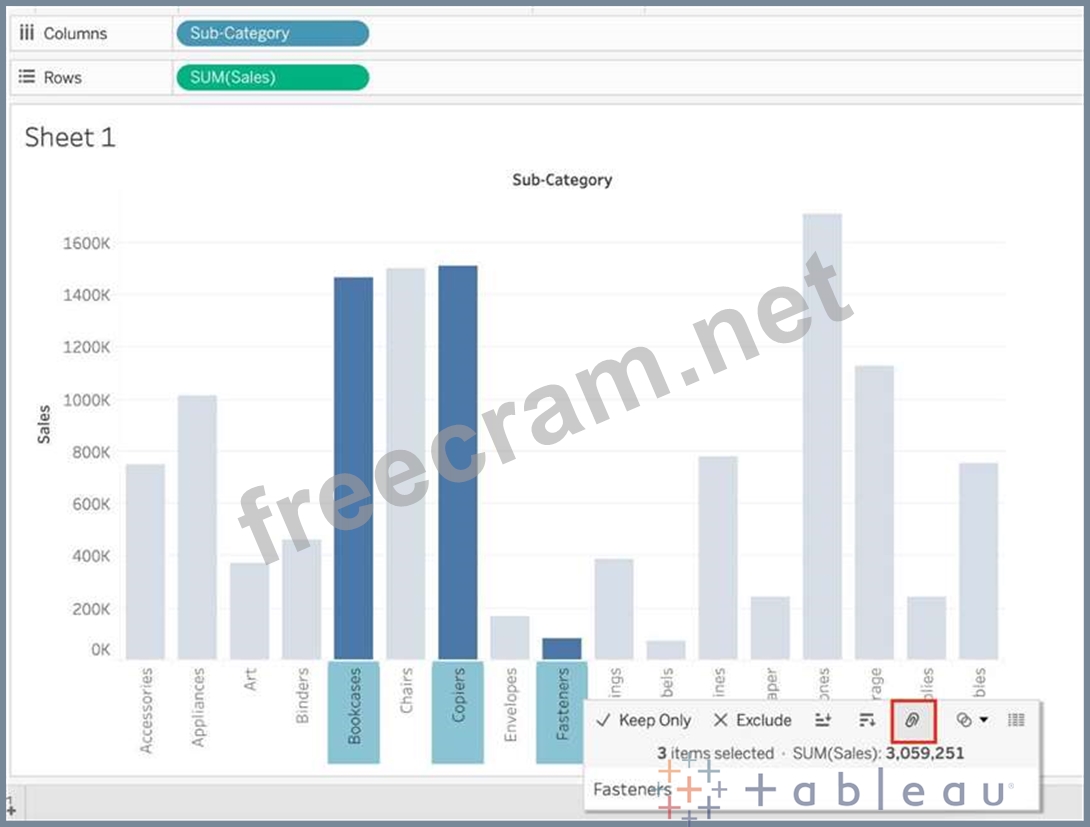1090x827 pixels.
Task: Open the Create Set dropdown arrow
Action: click(984, 720)
